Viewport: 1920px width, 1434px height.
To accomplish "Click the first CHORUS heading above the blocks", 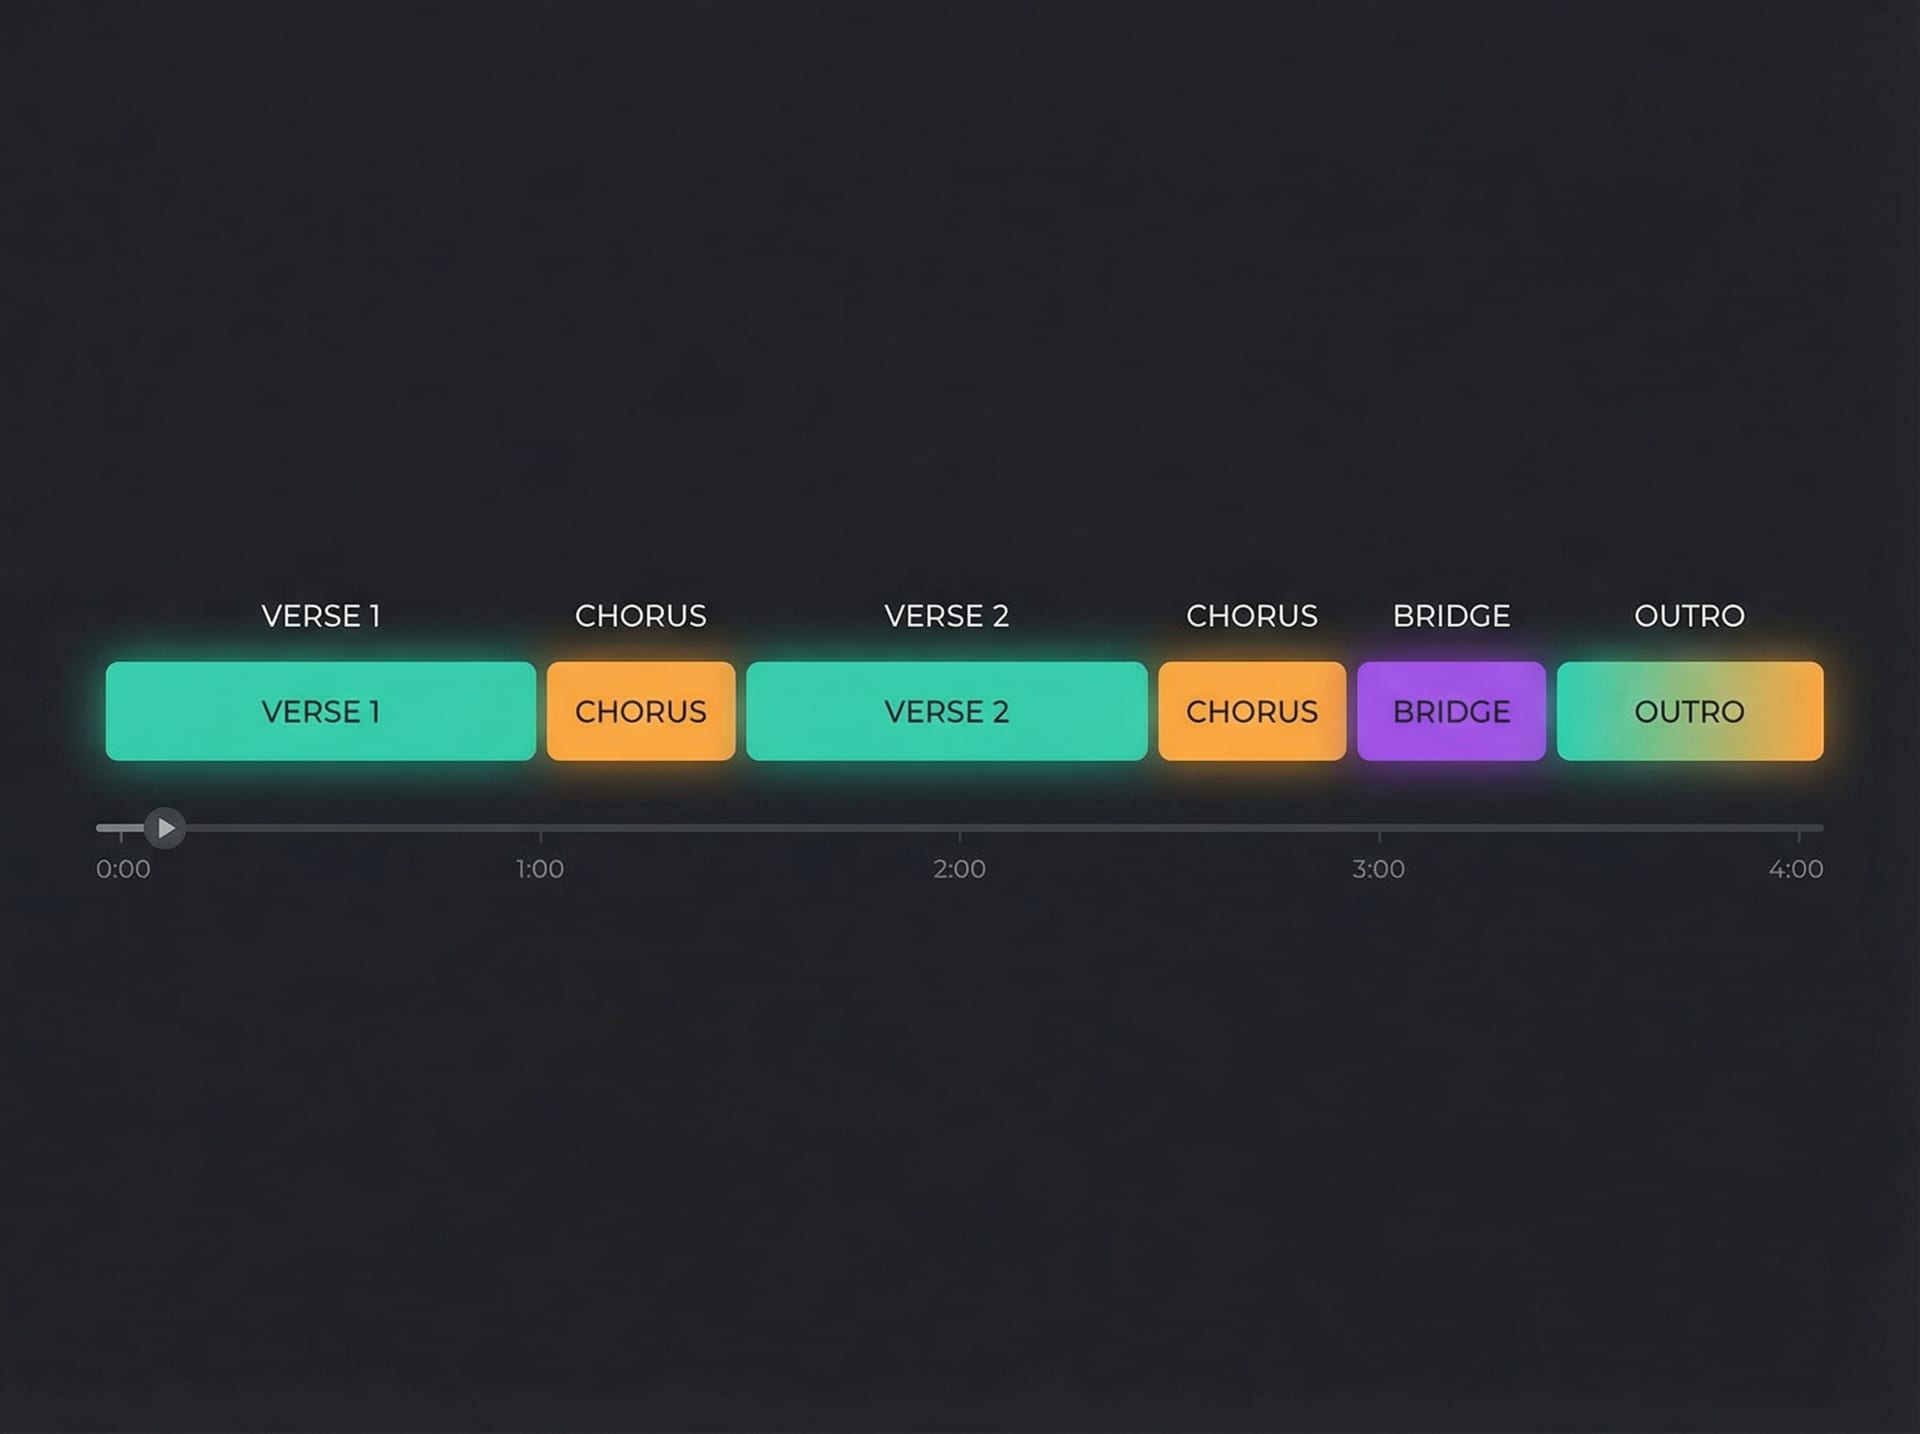I will (x=641, y=616).
